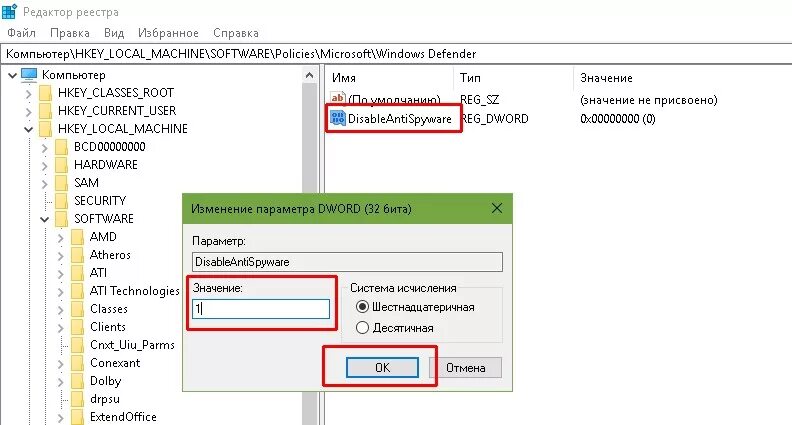Click the AMD folder icon
Image resolution: width=792 pixels, height=425 pixels.
coord(77,237)
